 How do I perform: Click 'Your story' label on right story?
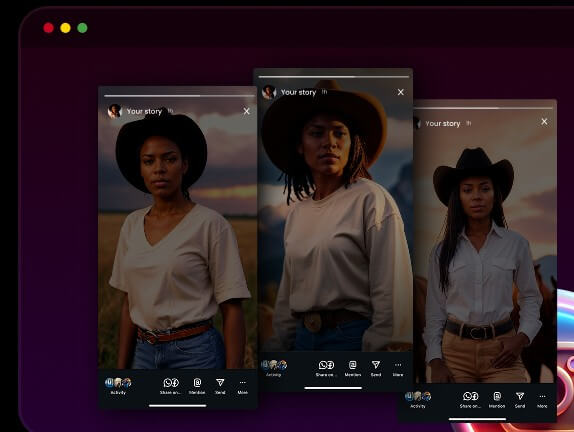[443, 124]
